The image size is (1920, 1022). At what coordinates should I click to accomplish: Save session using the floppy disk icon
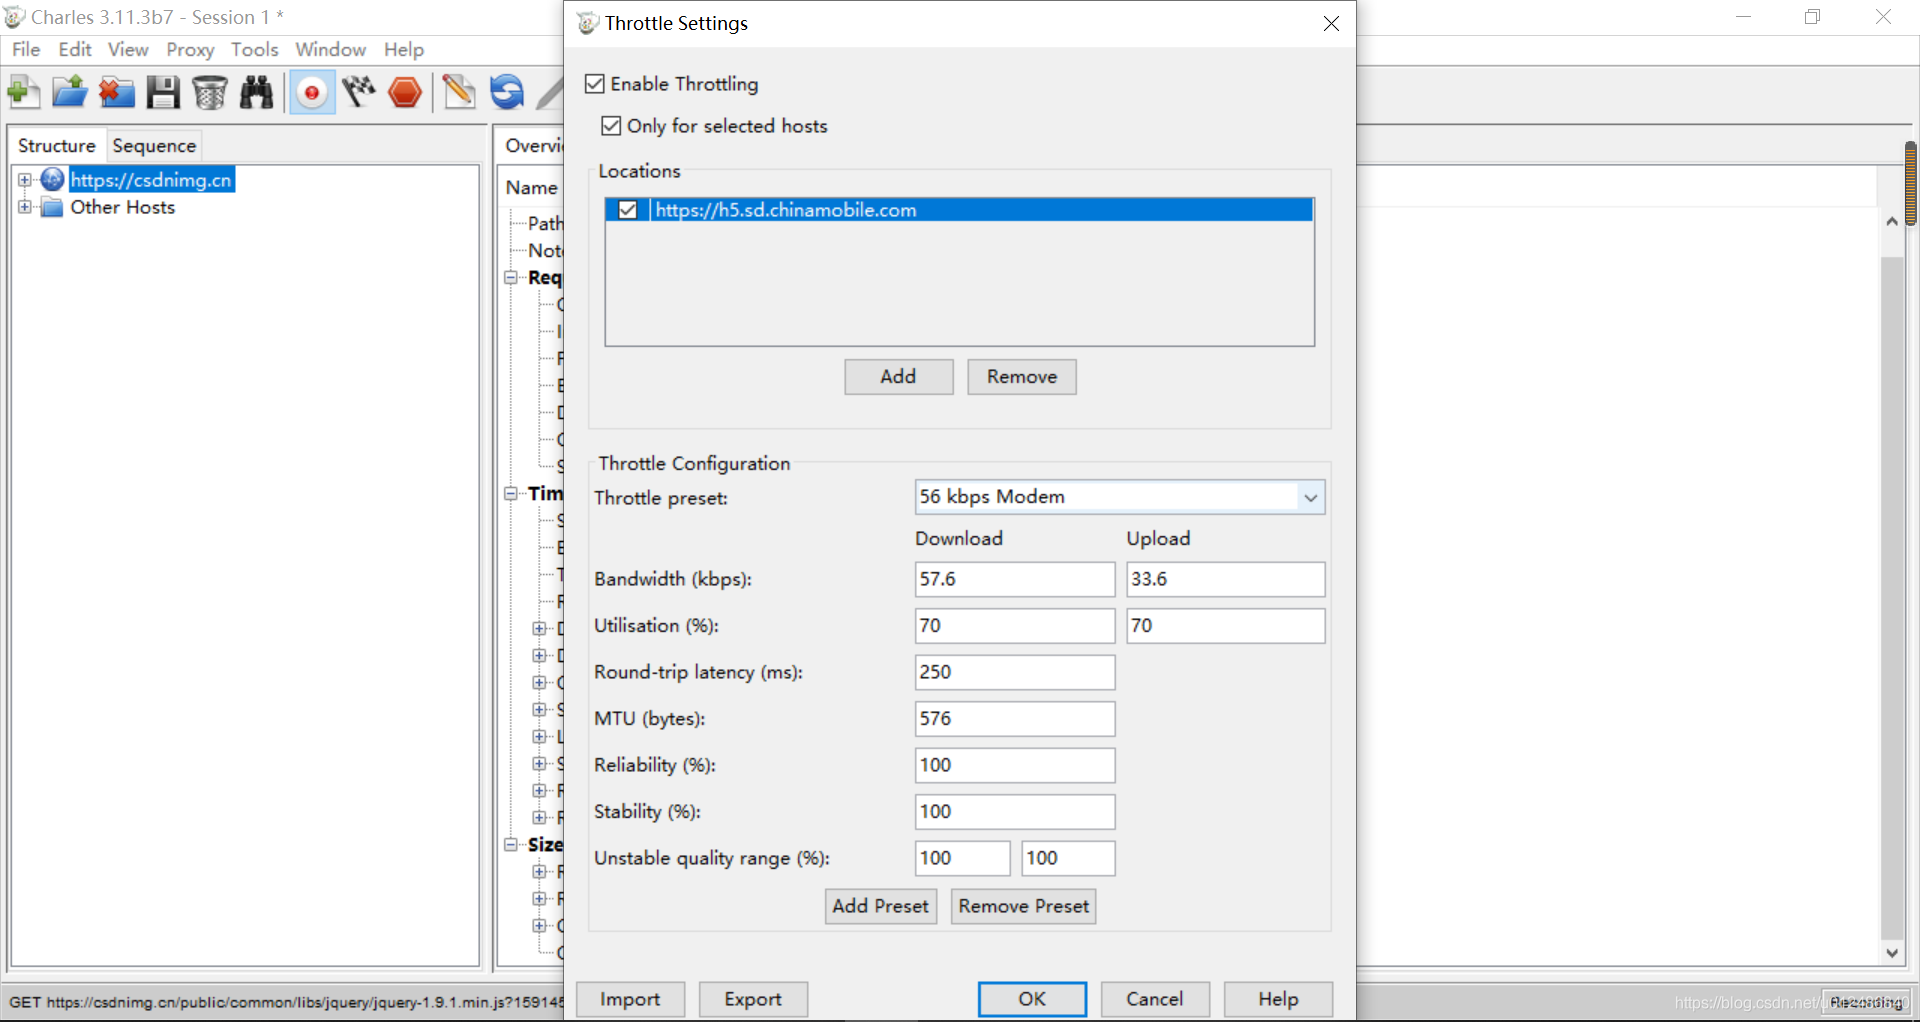(x=163, y=93)
